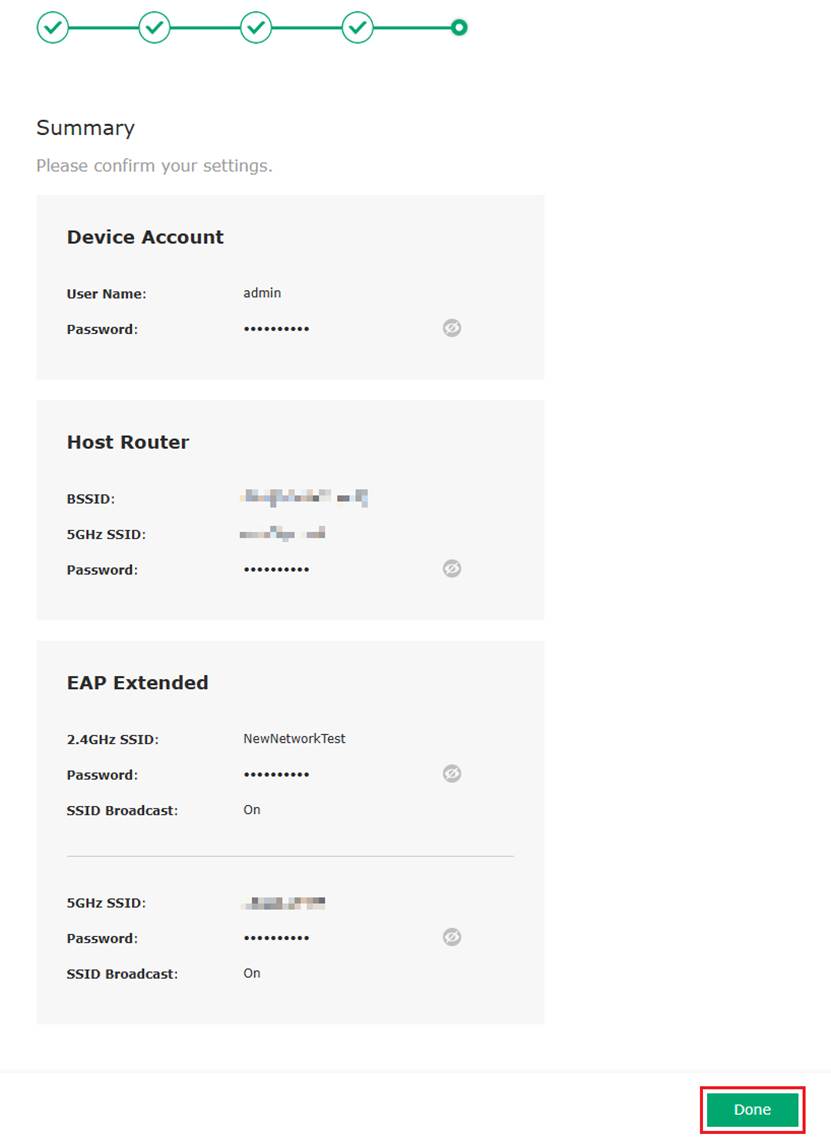Click the eye icon beside Device Account password

coord(451,328)
